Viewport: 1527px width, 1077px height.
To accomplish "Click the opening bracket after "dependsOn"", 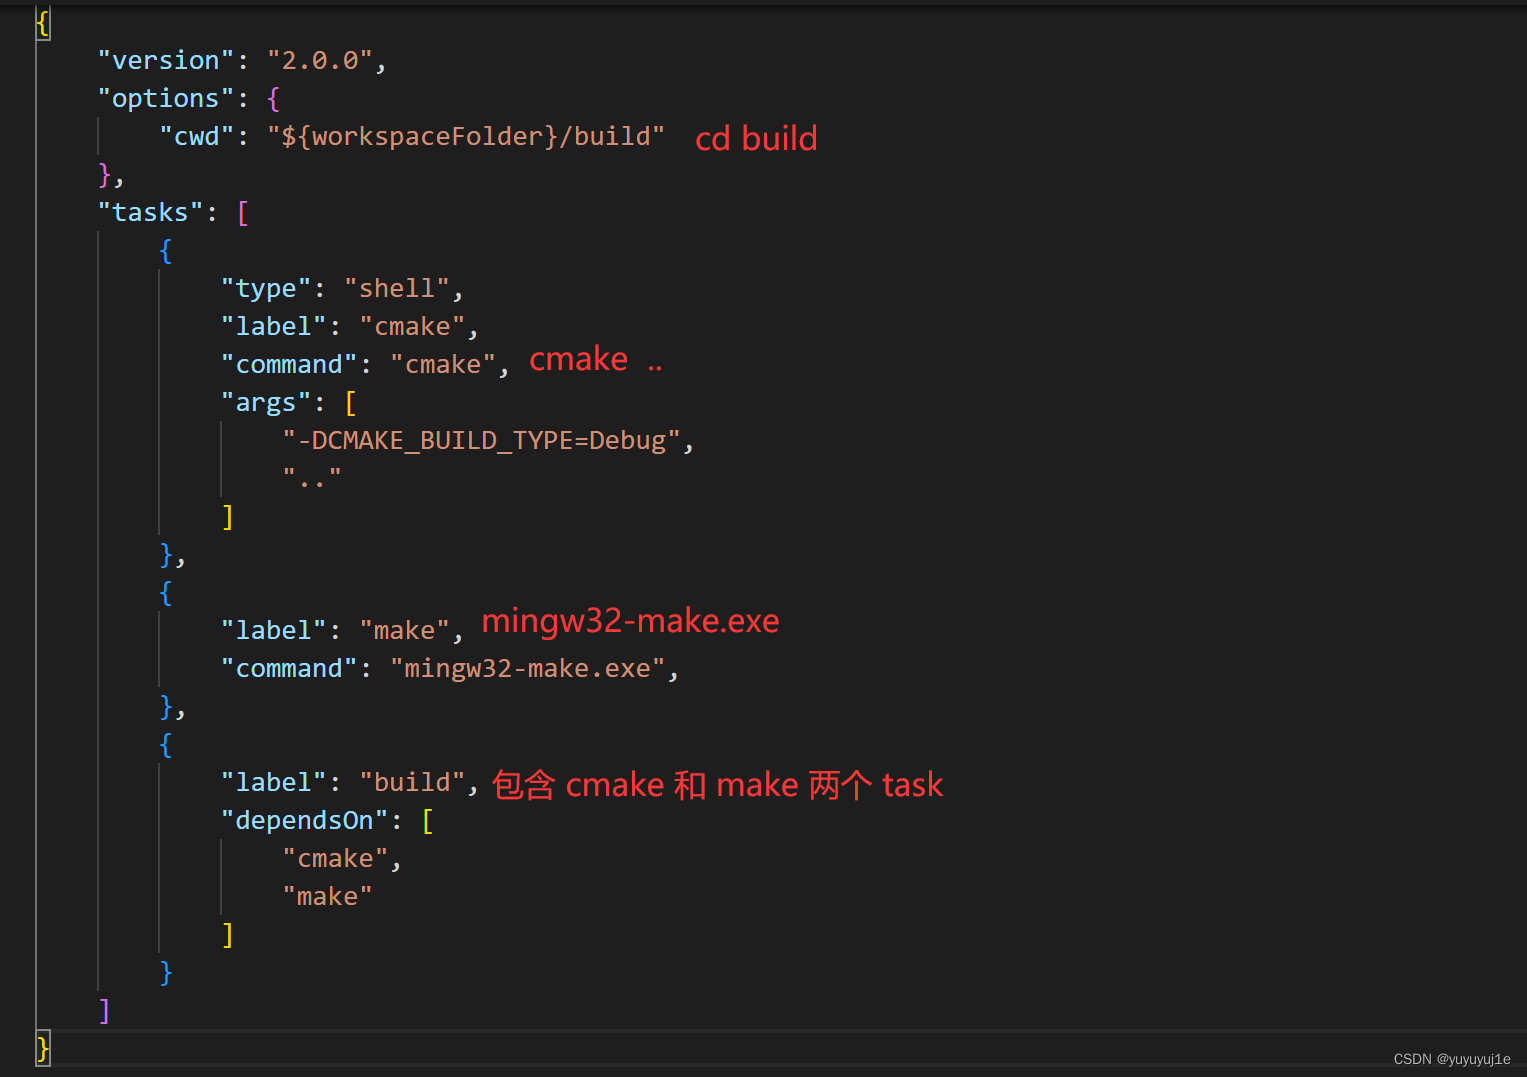I will (428, 820).
